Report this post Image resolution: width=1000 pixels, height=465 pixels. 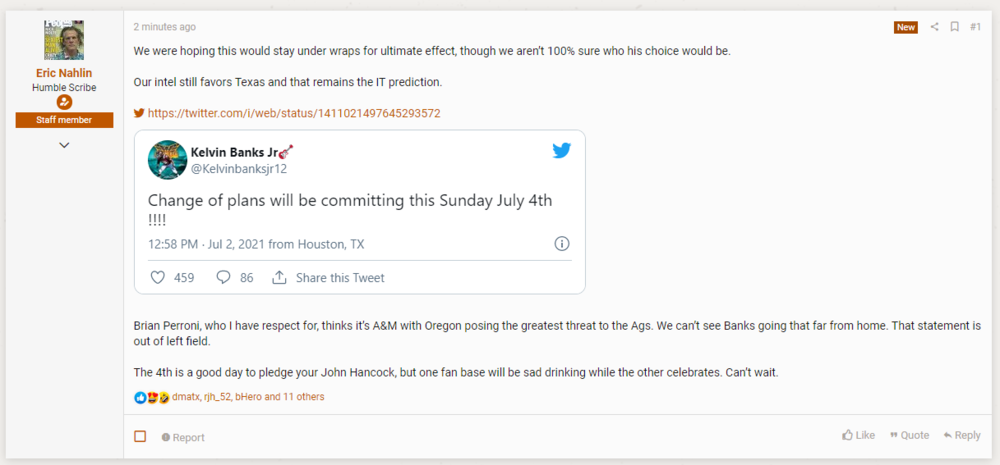tap(182, 437)
